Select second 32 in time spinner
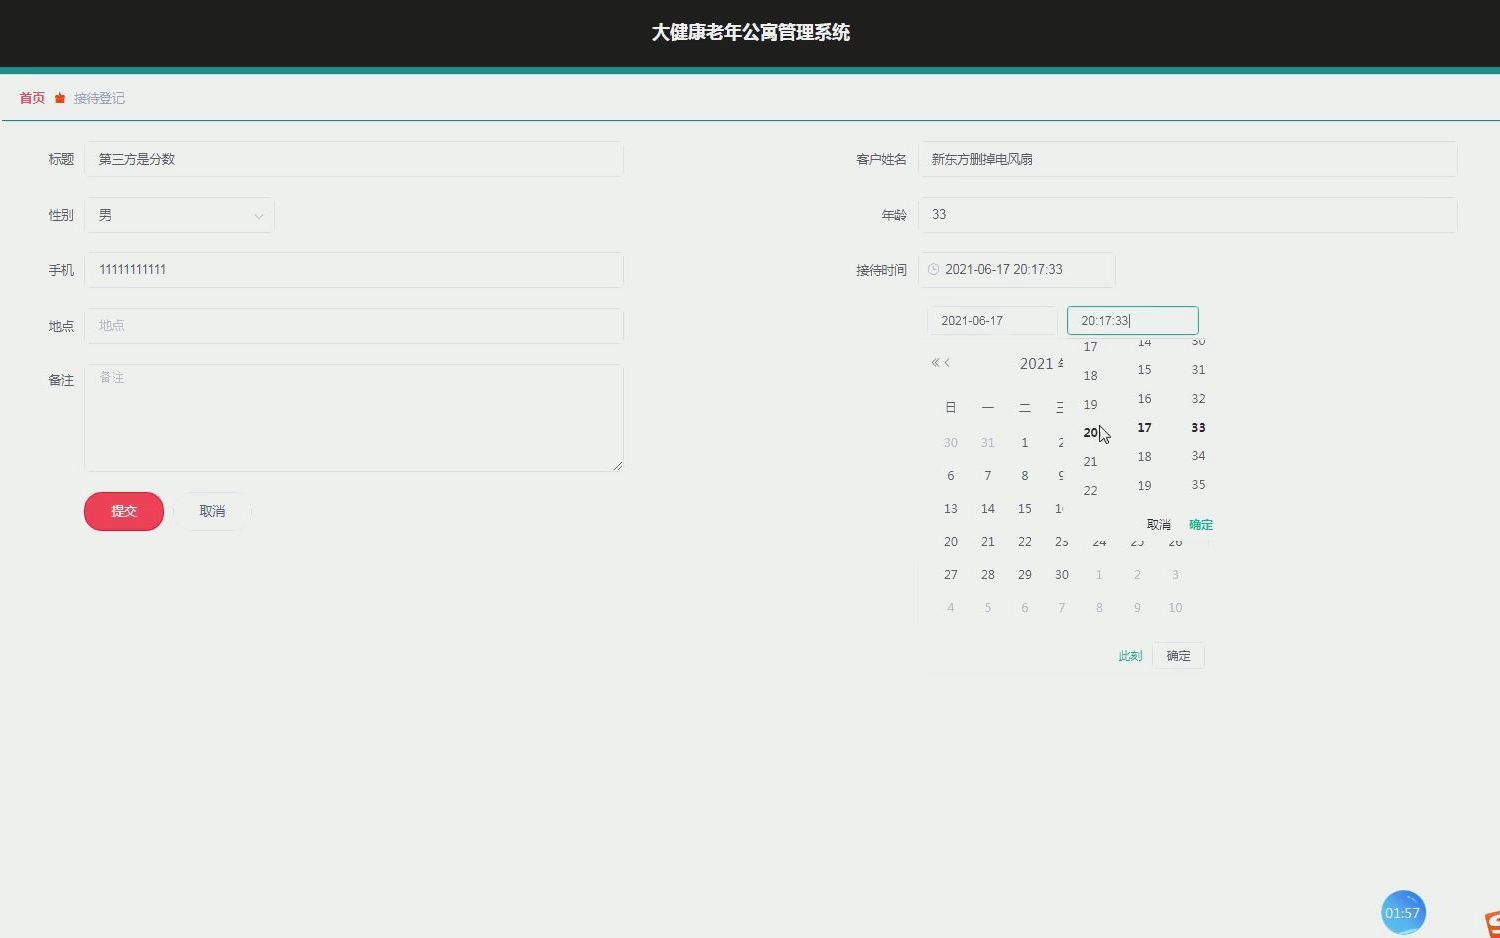 click(x=1198, y=399)
